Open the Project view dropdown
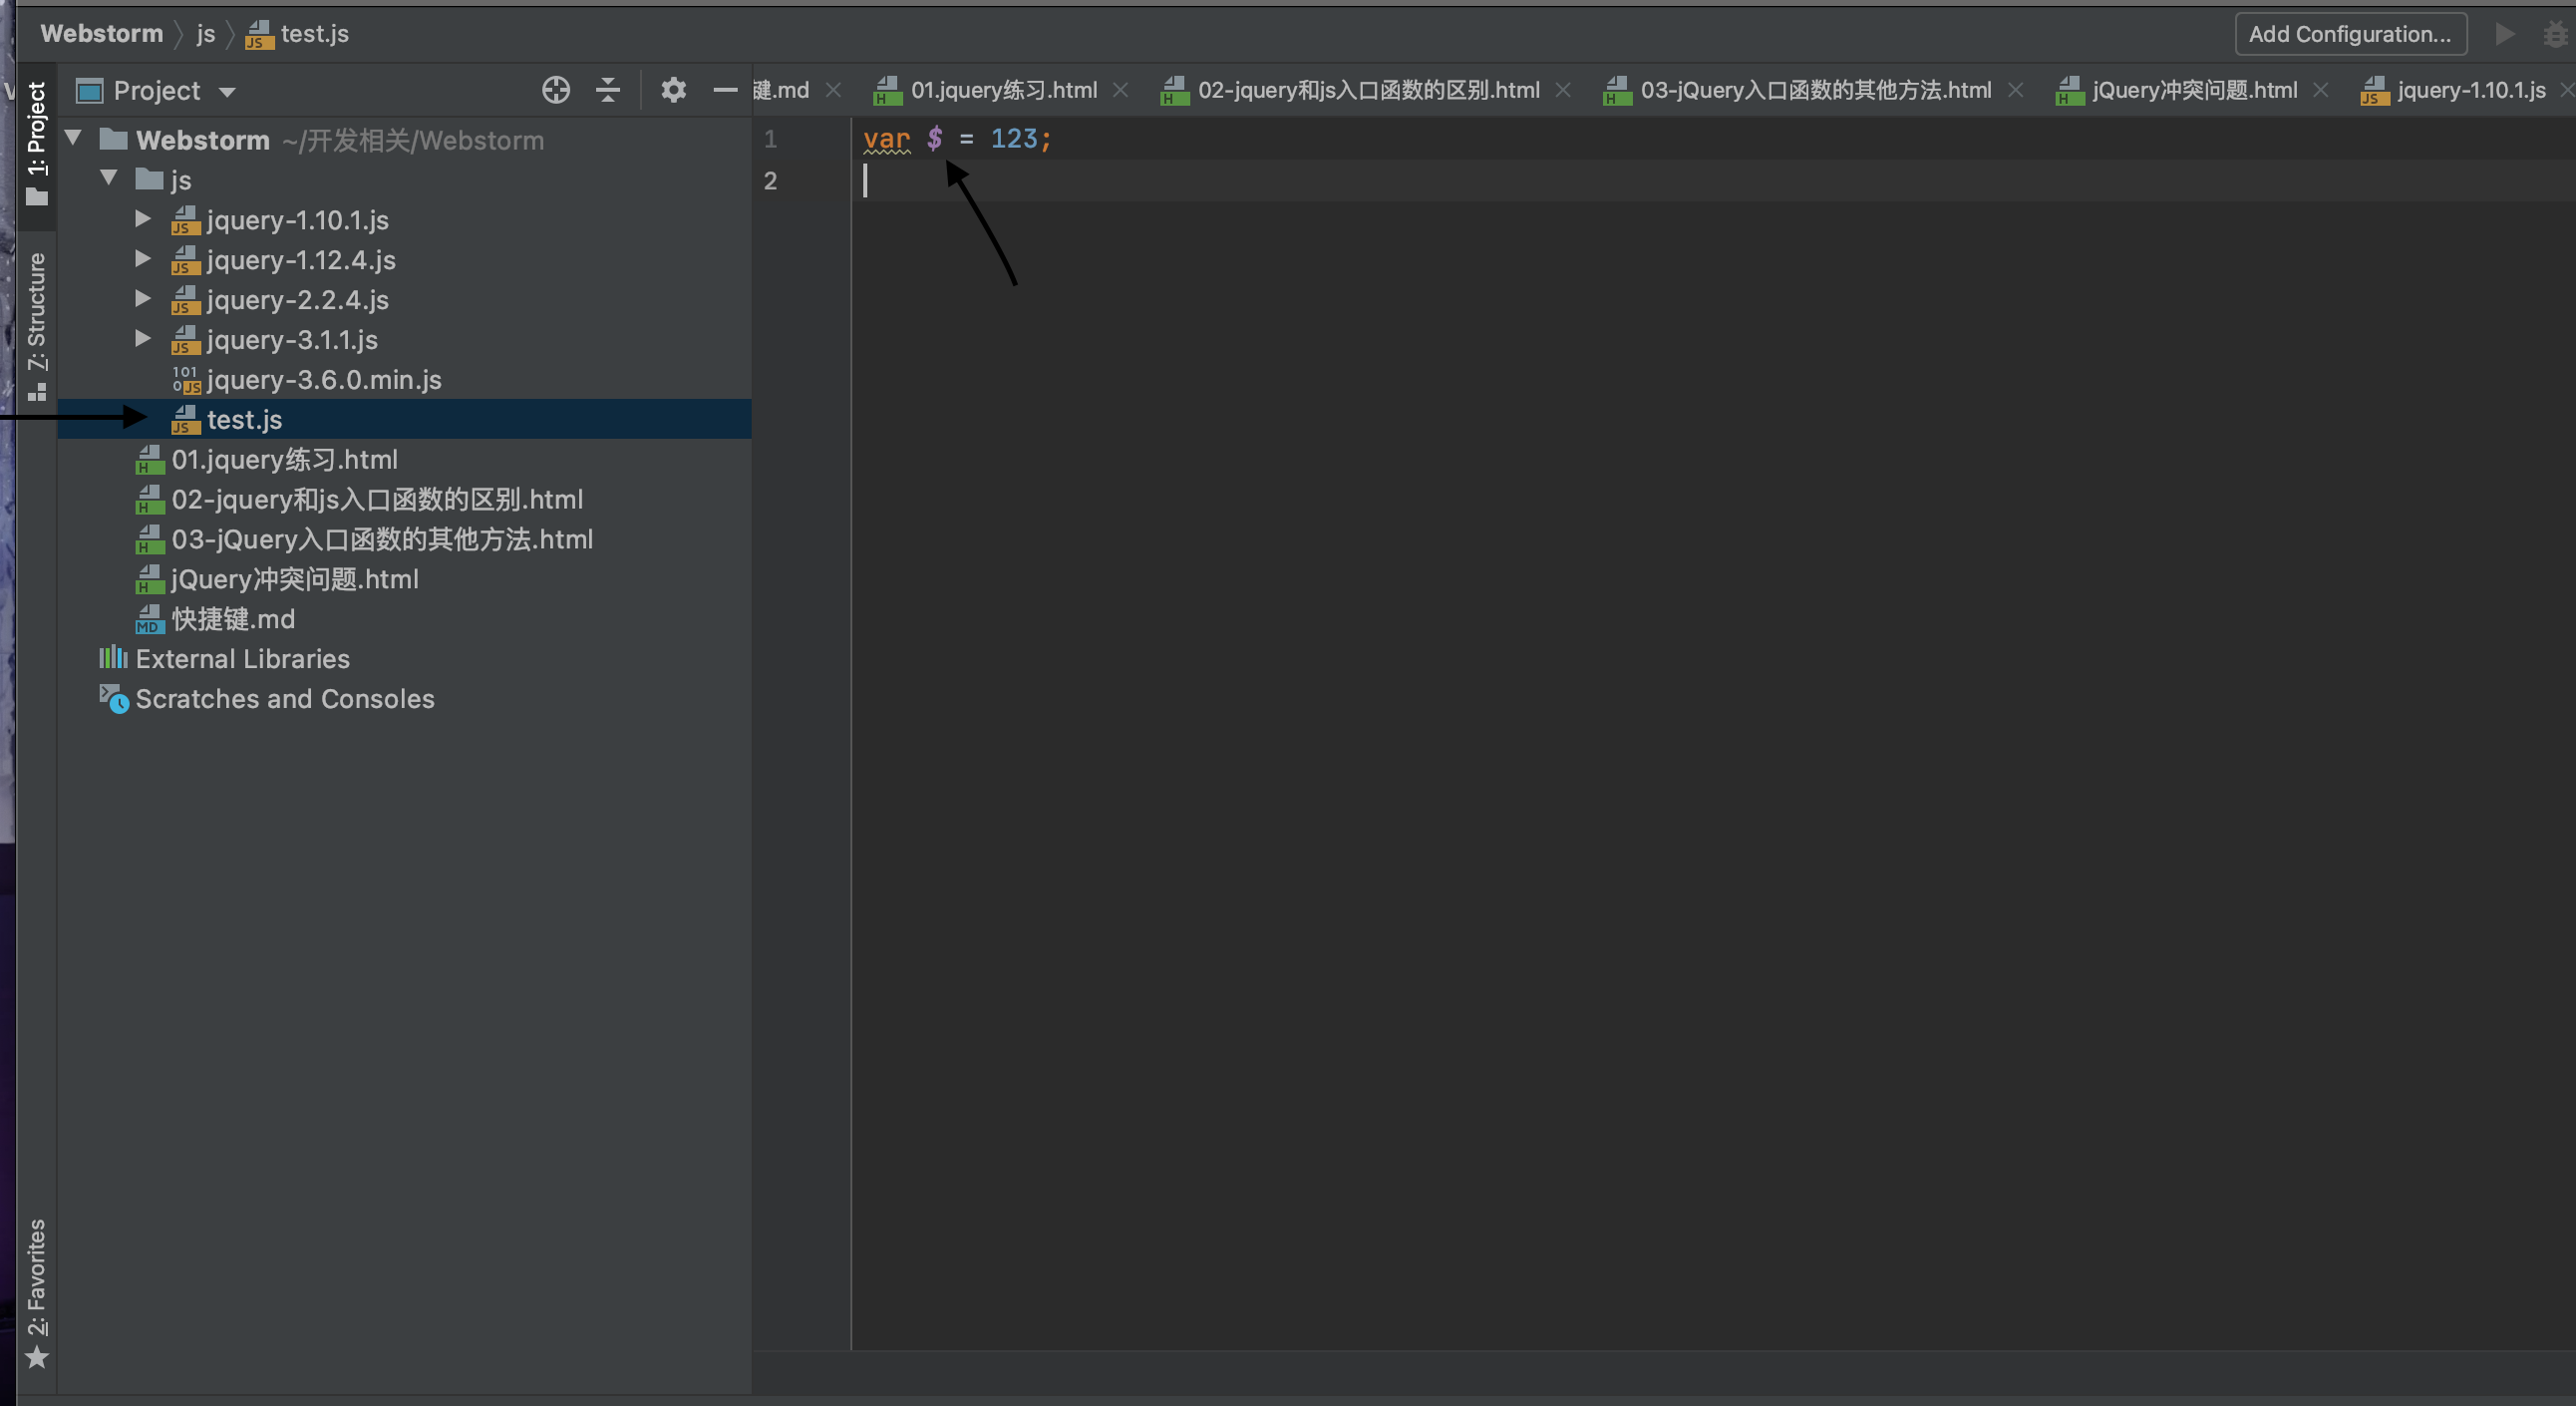2576x1406 pixels. coord(227,92)
